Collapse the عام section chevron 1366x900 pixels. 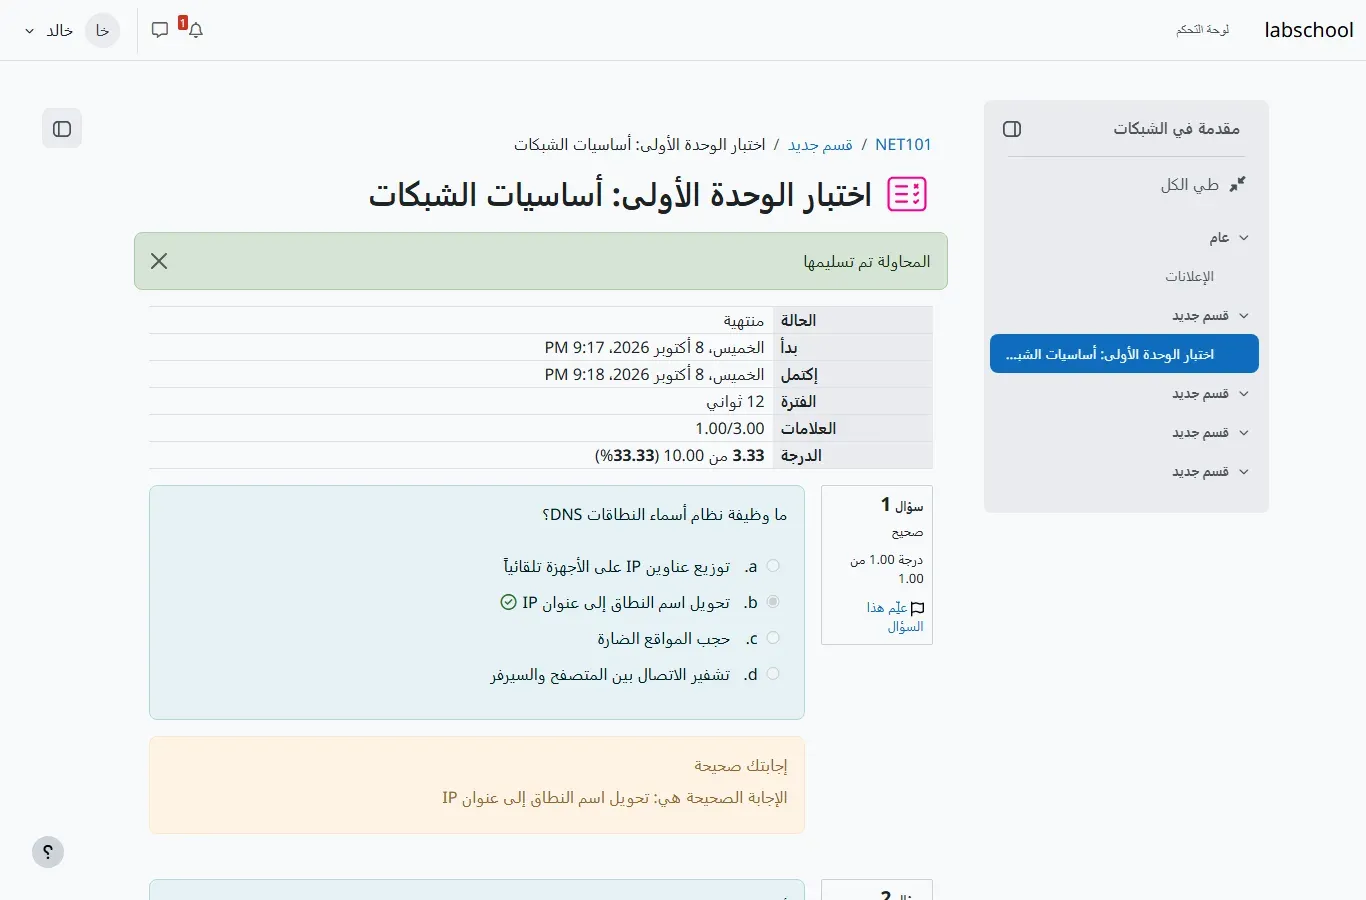tap(1244, 238)
